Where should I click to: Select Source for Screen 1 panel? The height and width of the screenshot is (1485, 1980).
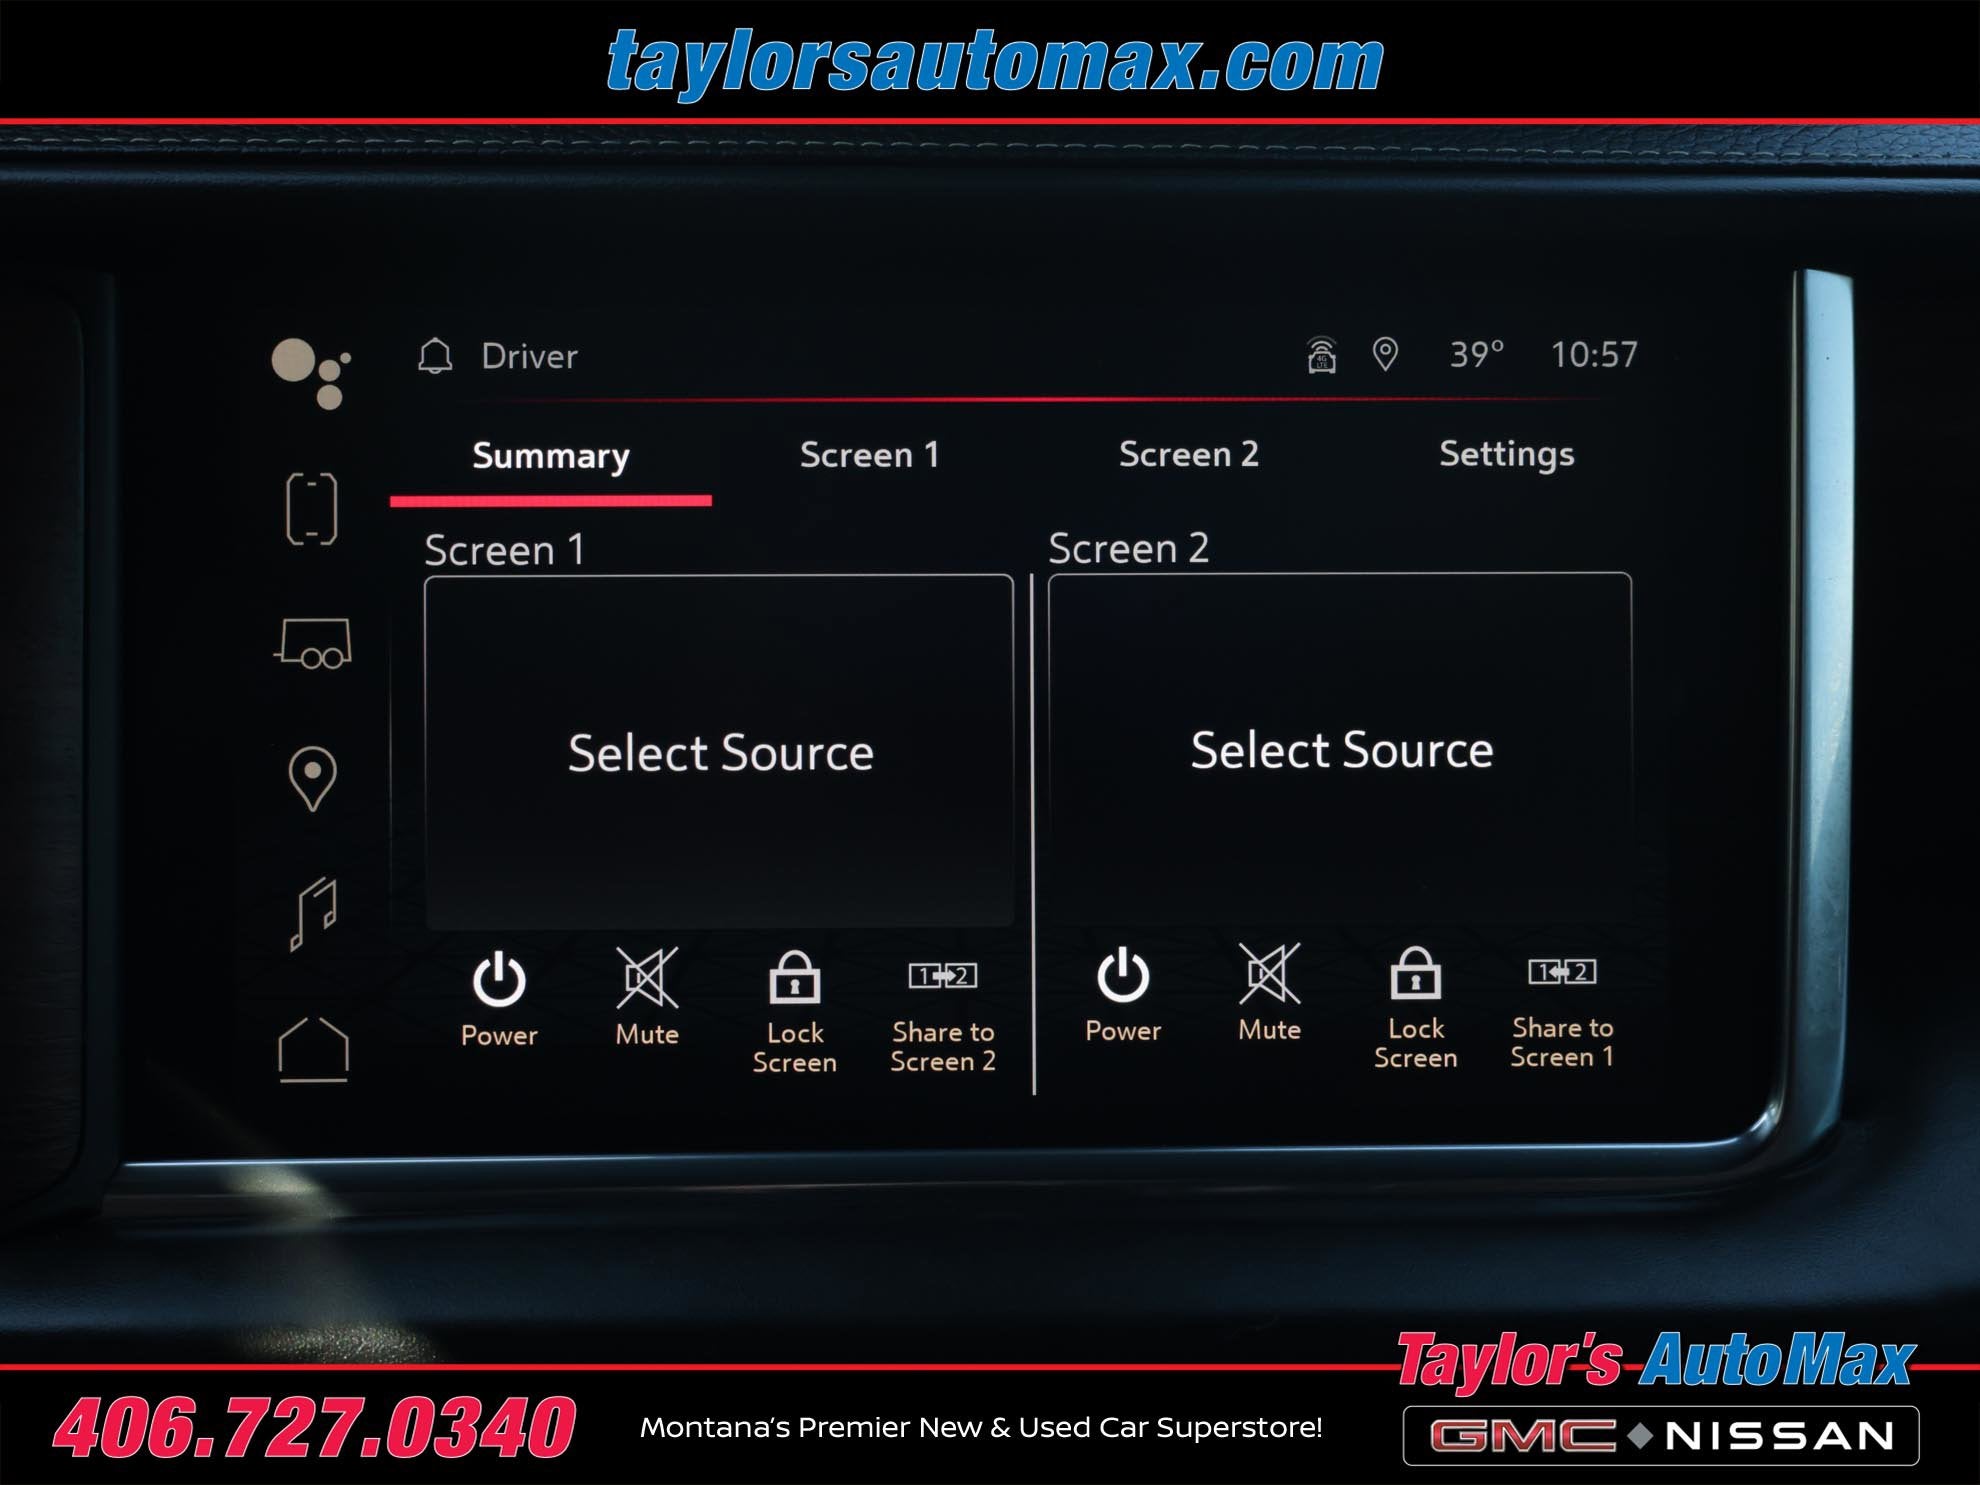(x=720, y=752)
